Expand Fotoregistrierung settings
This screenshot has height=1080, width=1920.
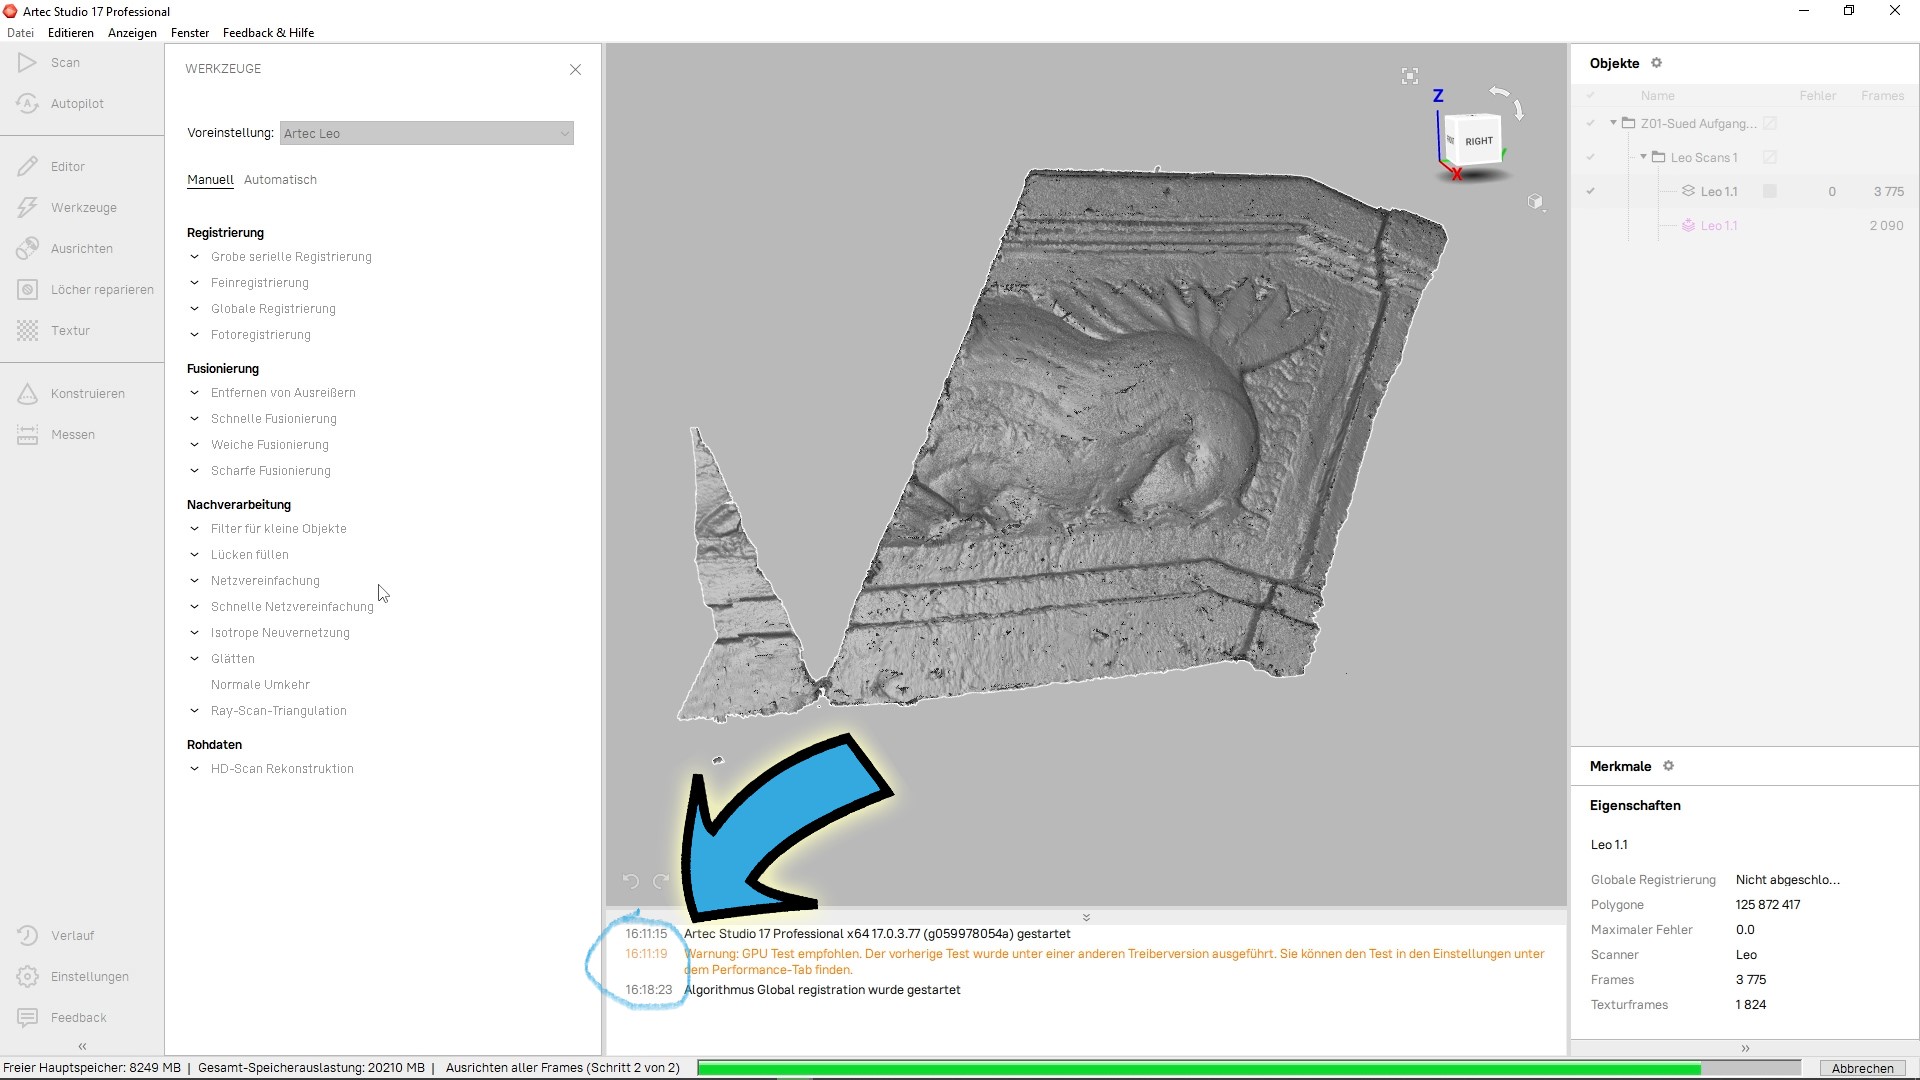[195, 335]
